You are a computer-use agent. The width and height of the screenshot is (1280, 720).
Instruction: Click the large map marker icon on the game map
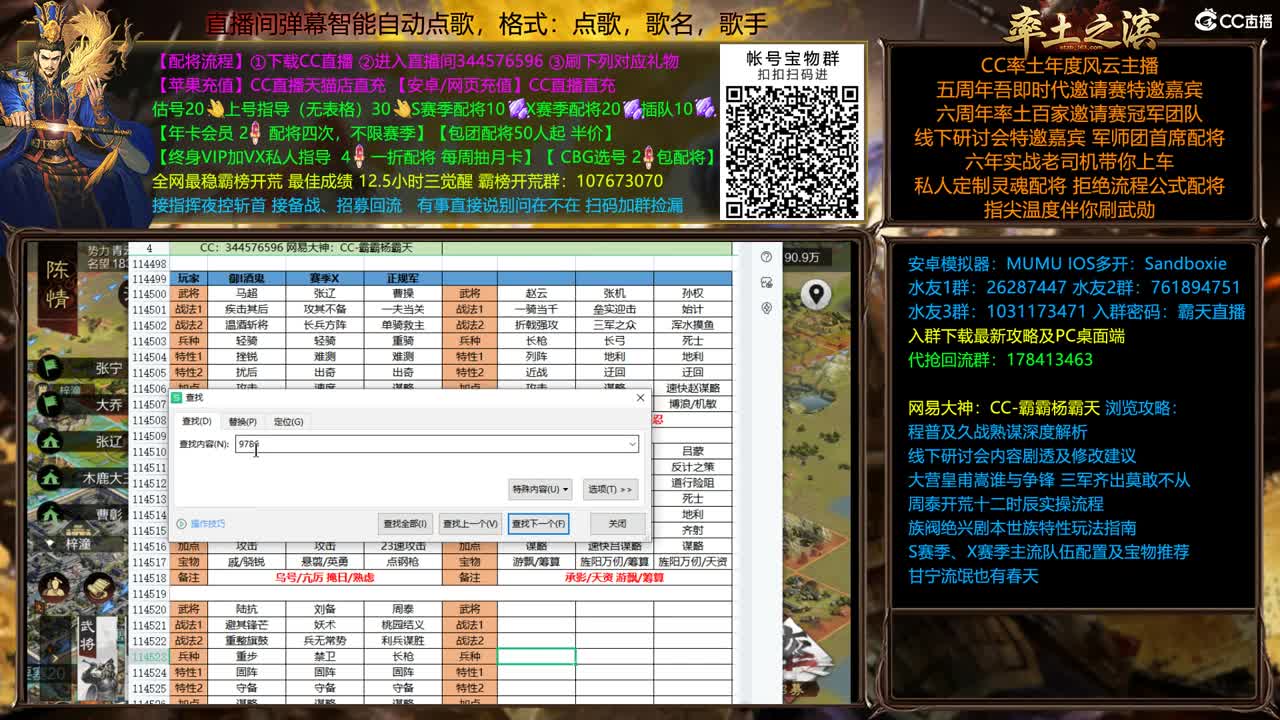817,295
